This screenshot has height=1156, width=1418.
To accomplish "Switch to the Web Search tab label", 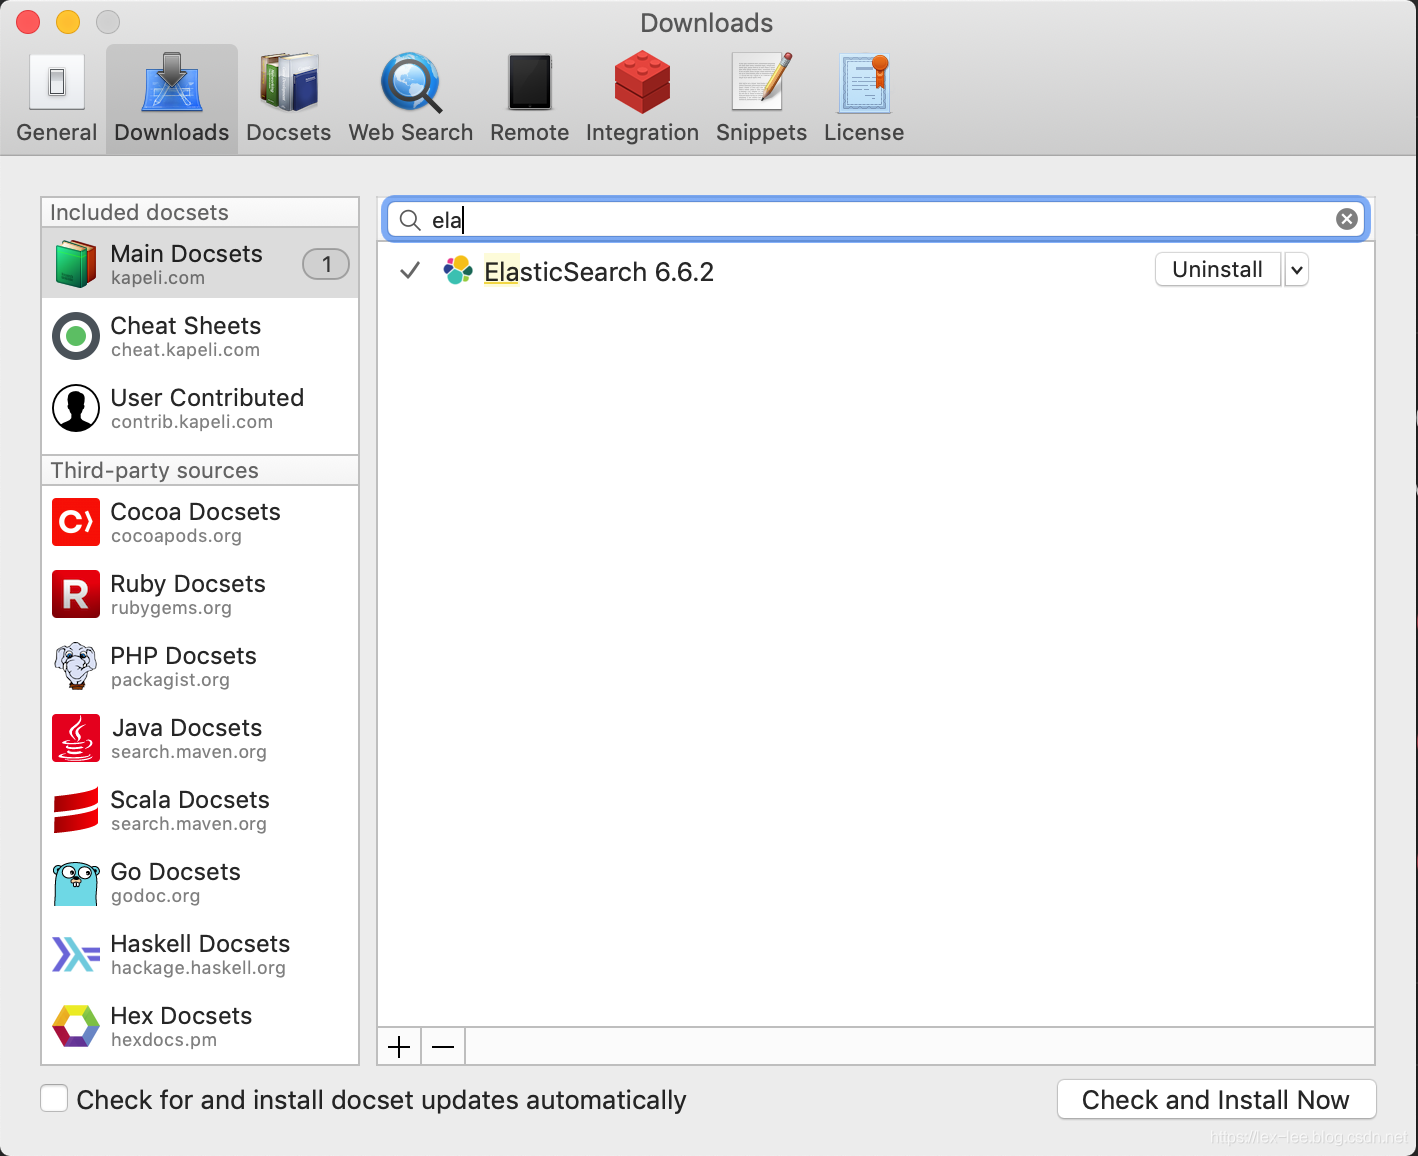I will click(x=411, y=133).
